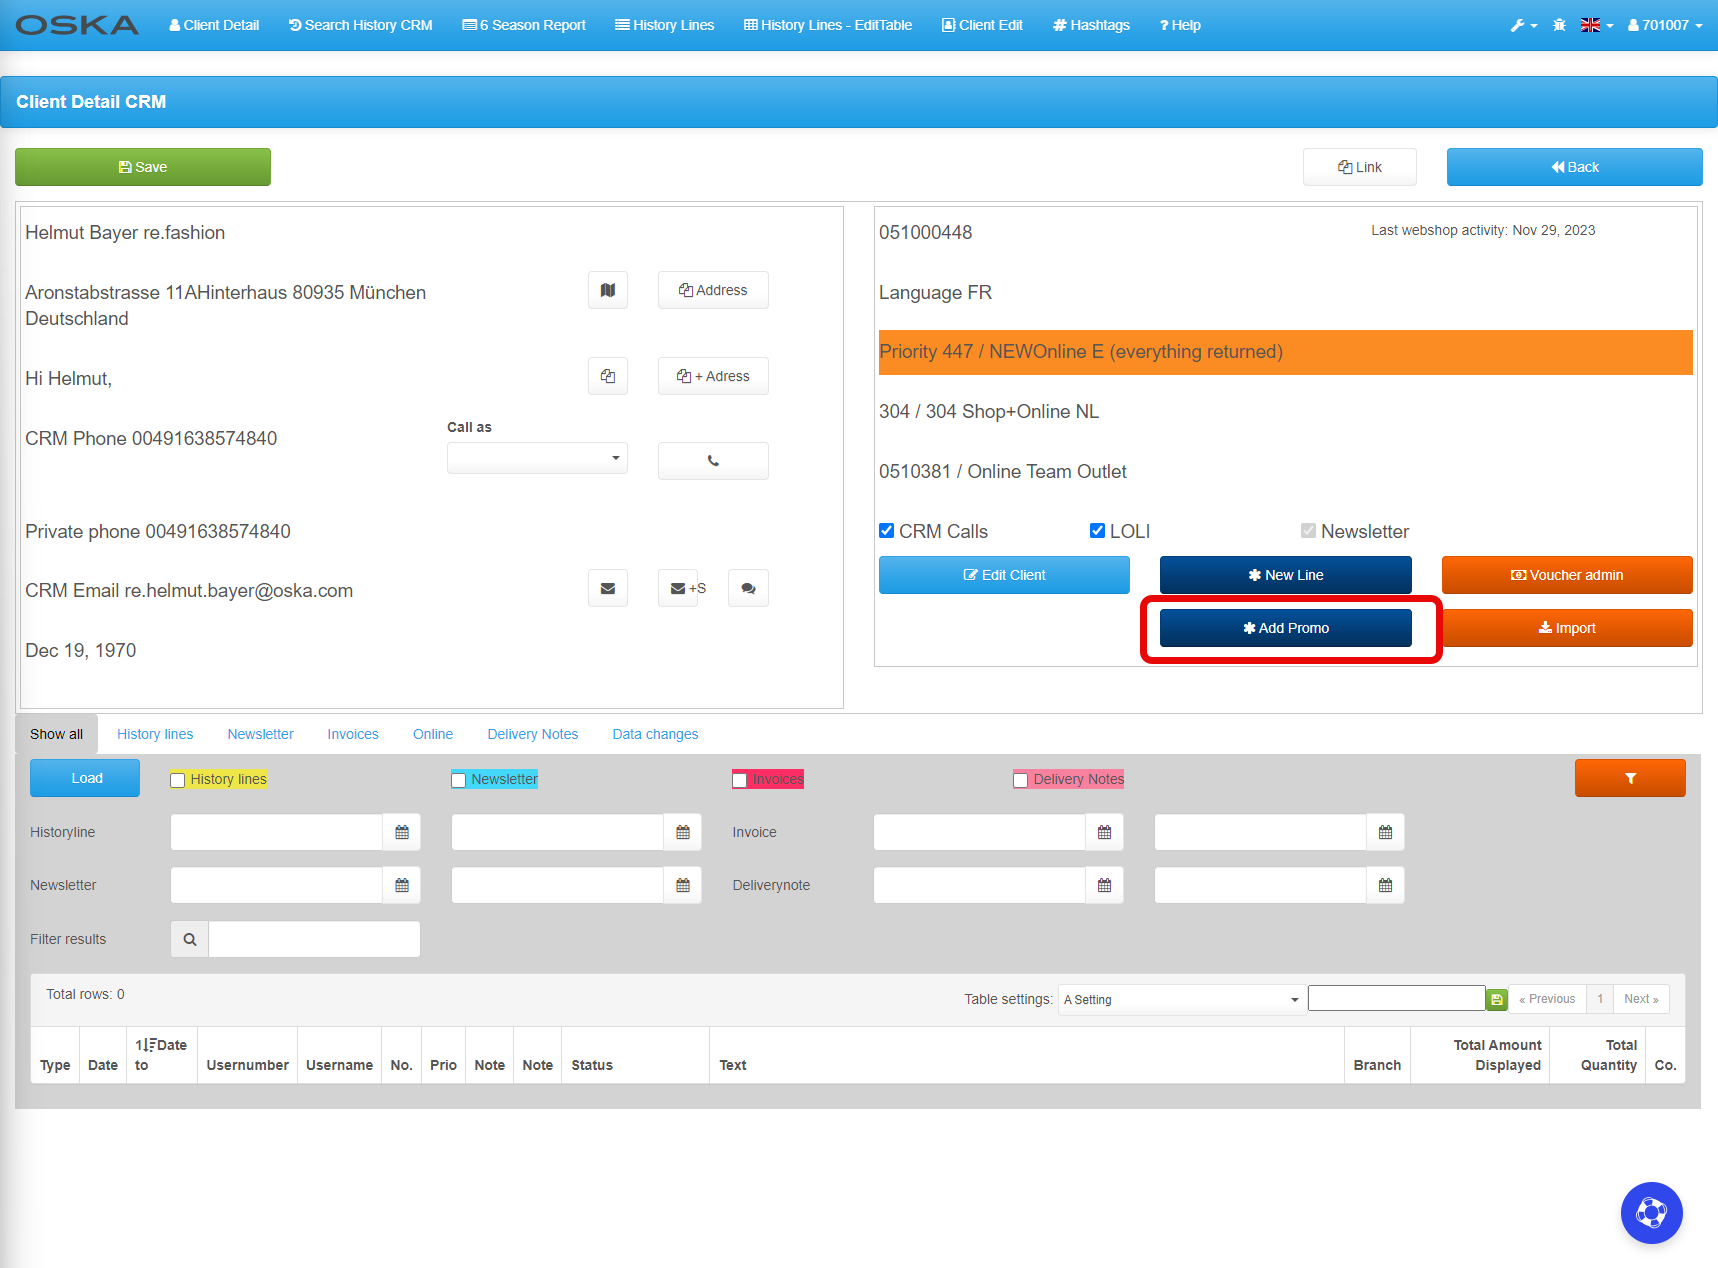The height and width of the screenshot is (1268, 1718).
Task: Open the Hashtags menu item
Action: coord(1092,25)
